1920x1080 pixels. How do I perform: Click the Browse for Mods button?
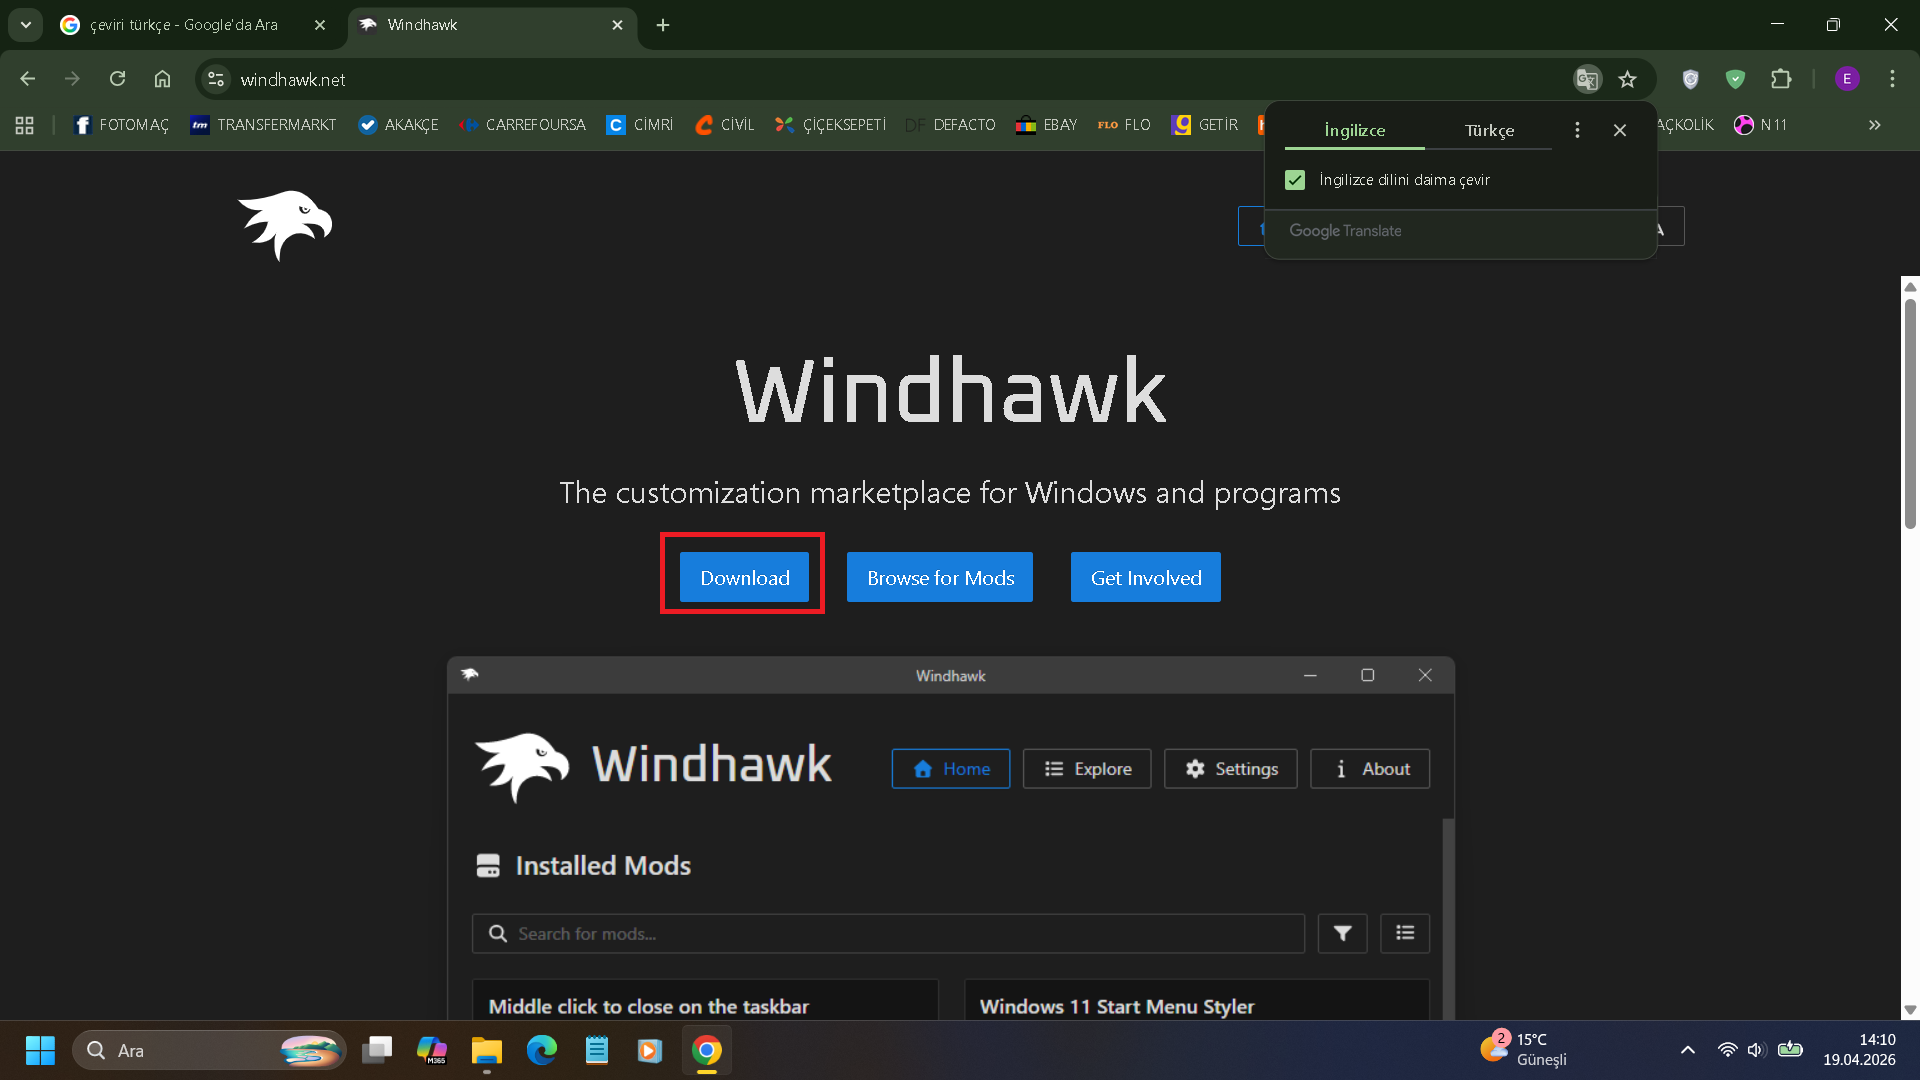coord(940,578)
